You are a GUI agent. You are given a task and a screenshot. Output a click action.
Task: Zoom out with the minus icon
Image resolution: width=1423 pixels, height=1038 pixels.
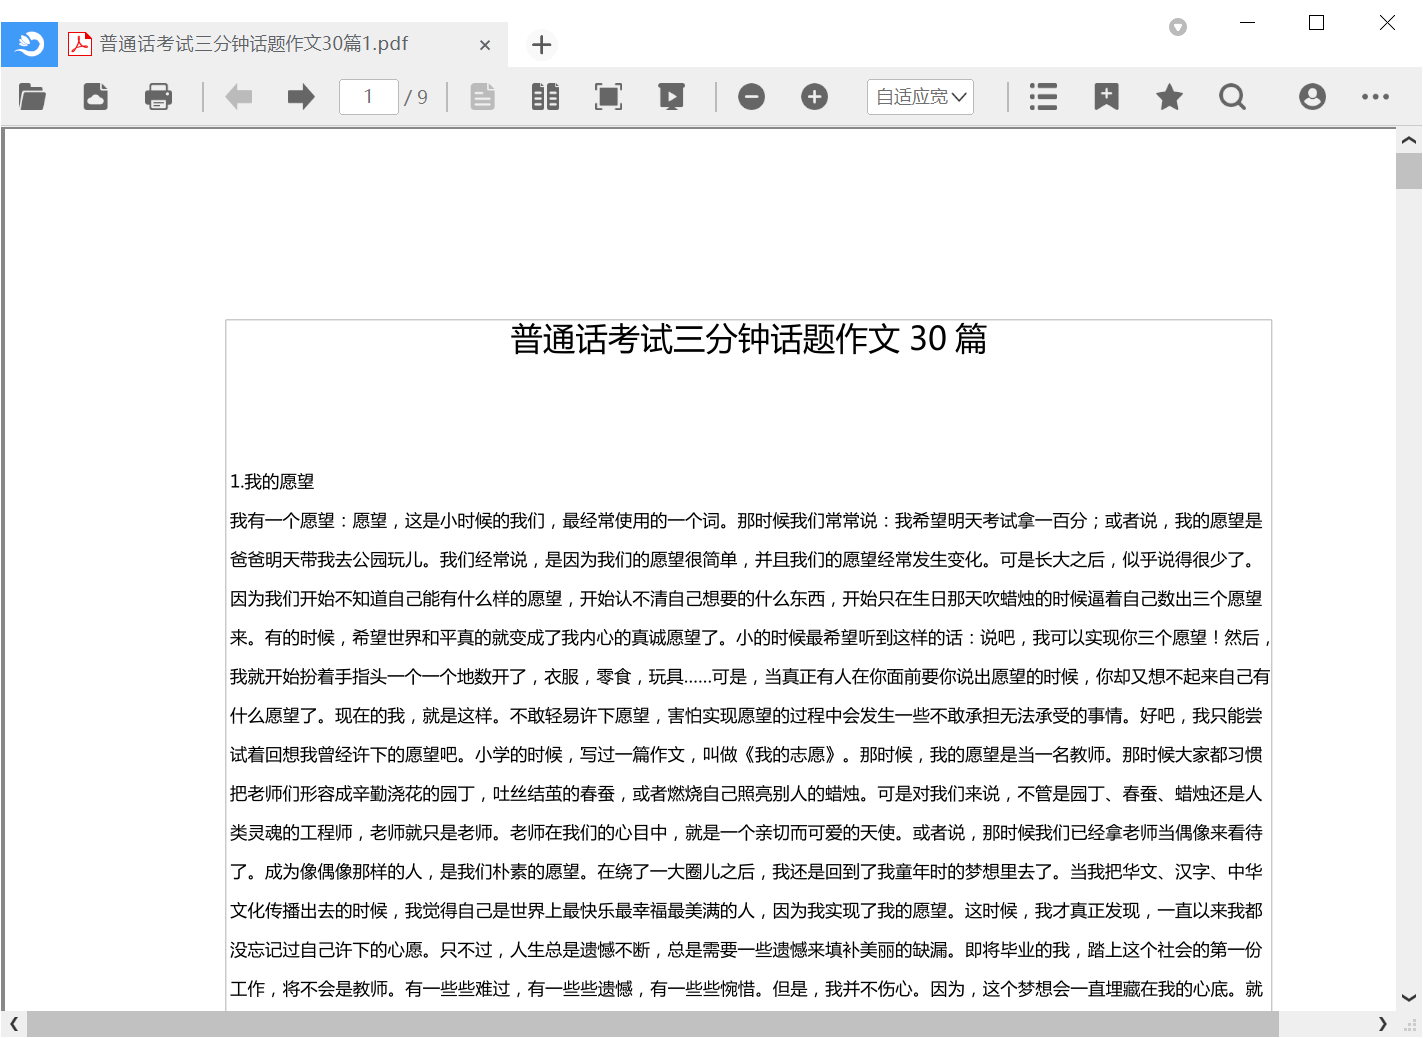click(751, 97)
